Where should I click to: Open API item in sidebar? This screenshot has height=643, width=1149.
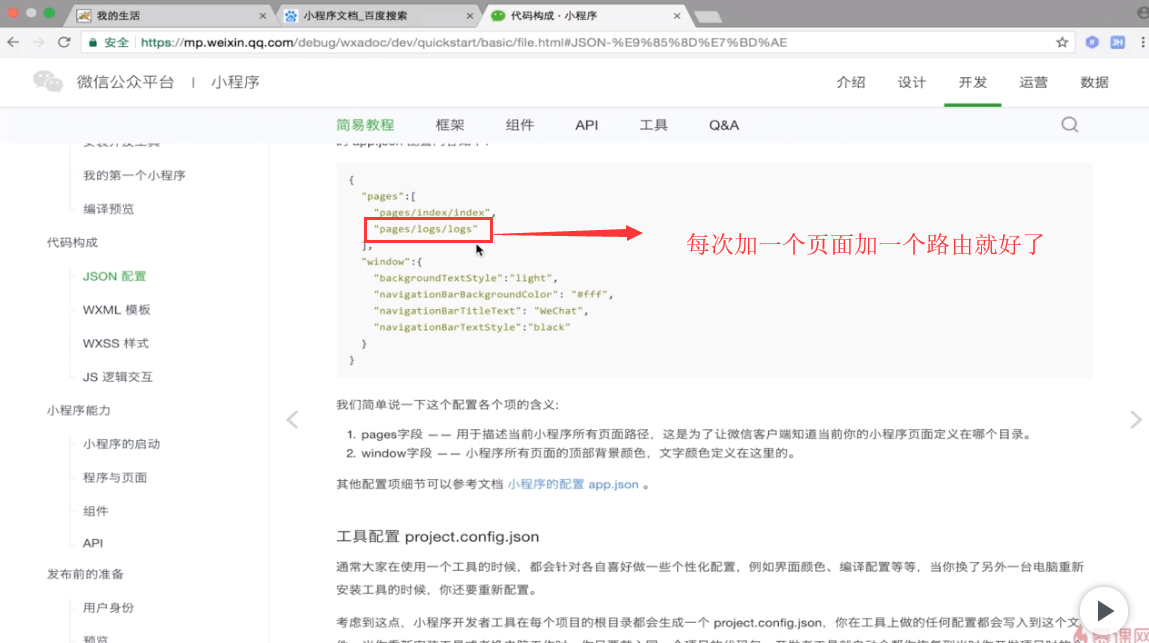(93, 543)
